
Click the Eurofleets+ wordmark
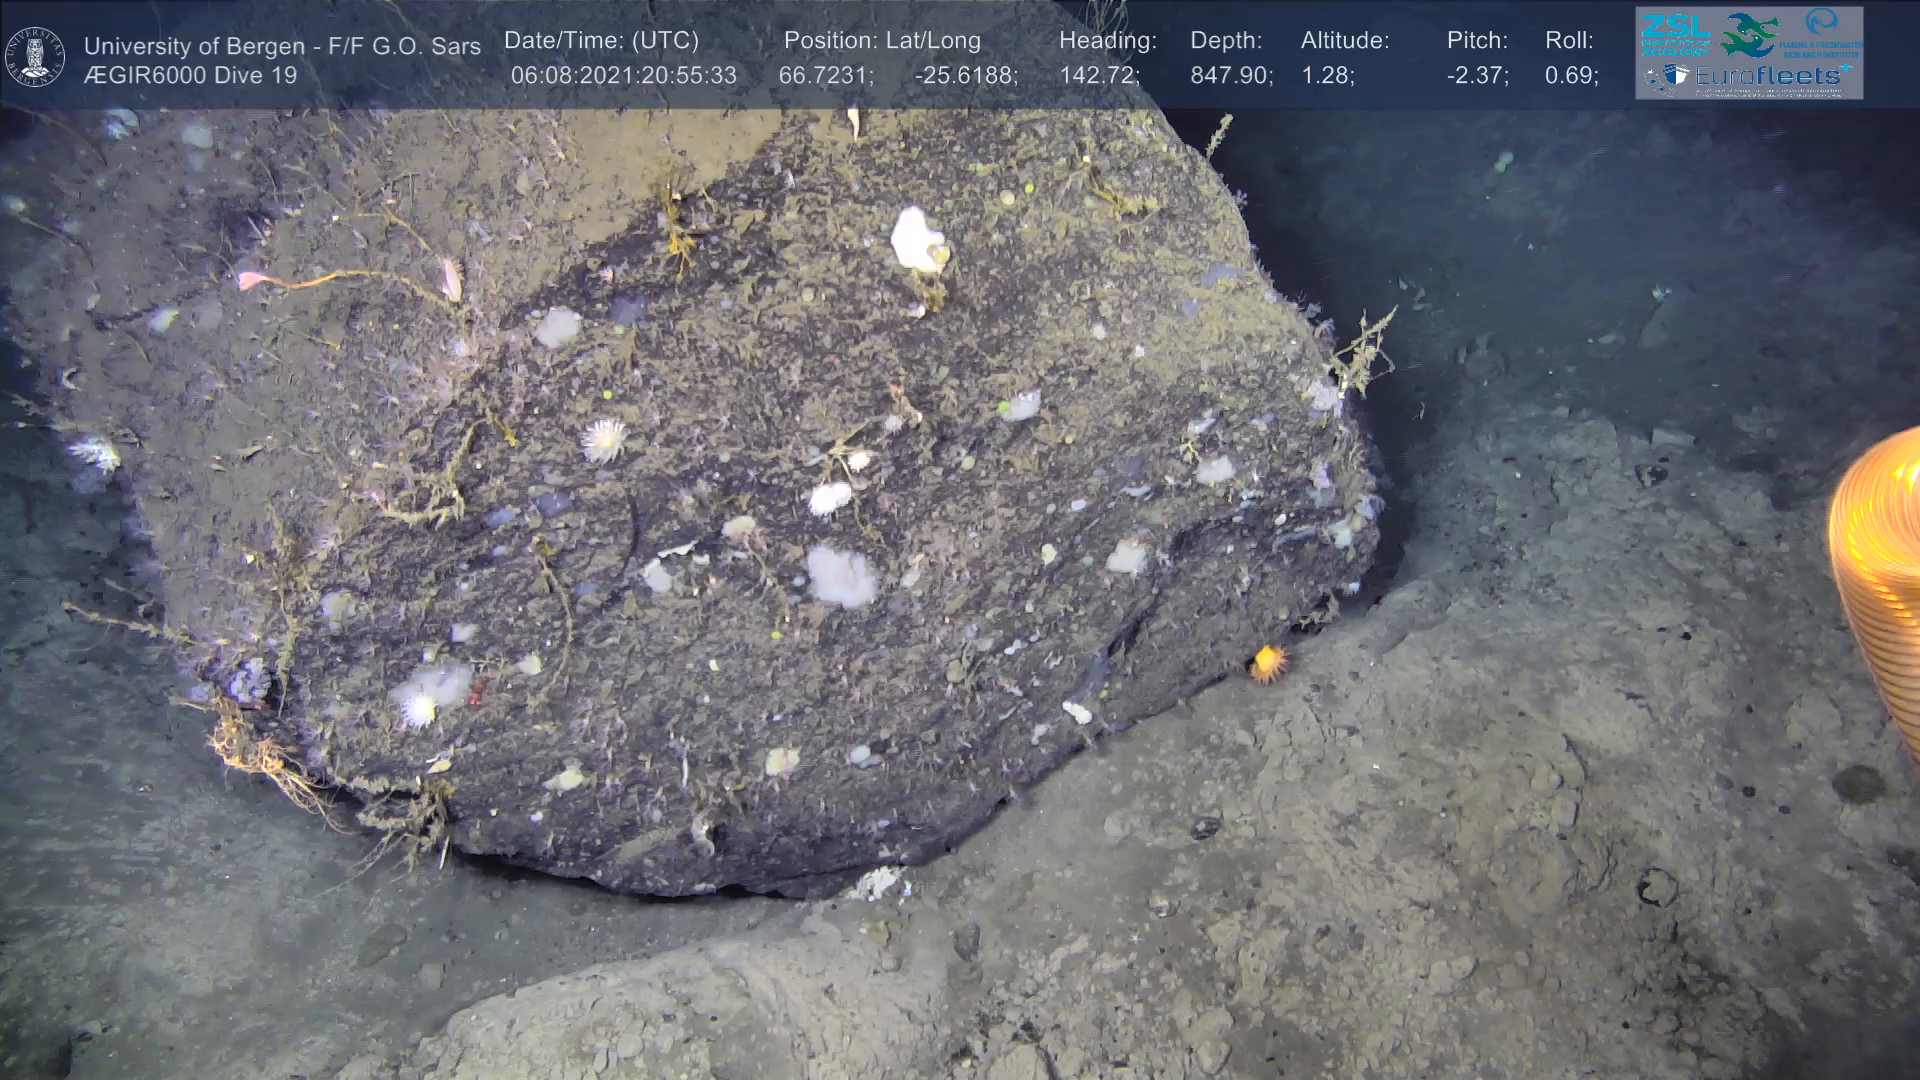1770,75
